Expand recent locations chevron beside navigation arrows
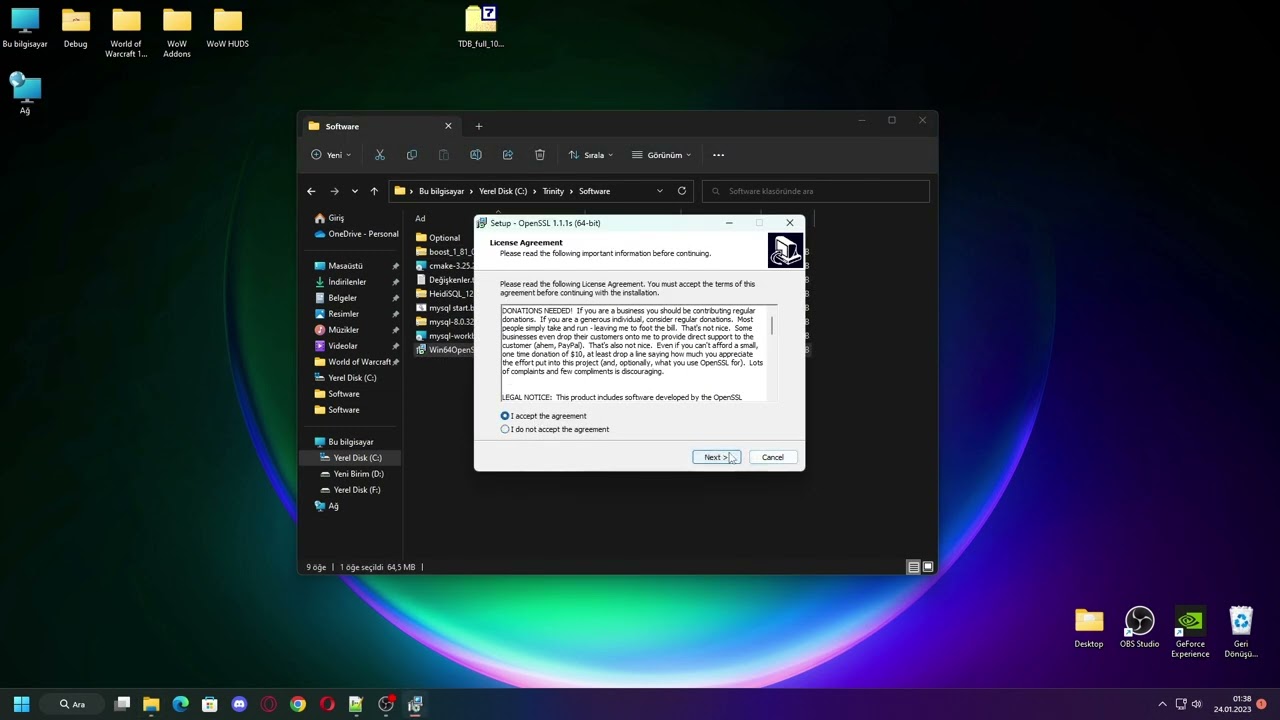The width and height of the screenshot is (1280, 720). click(x=354, y=191)
